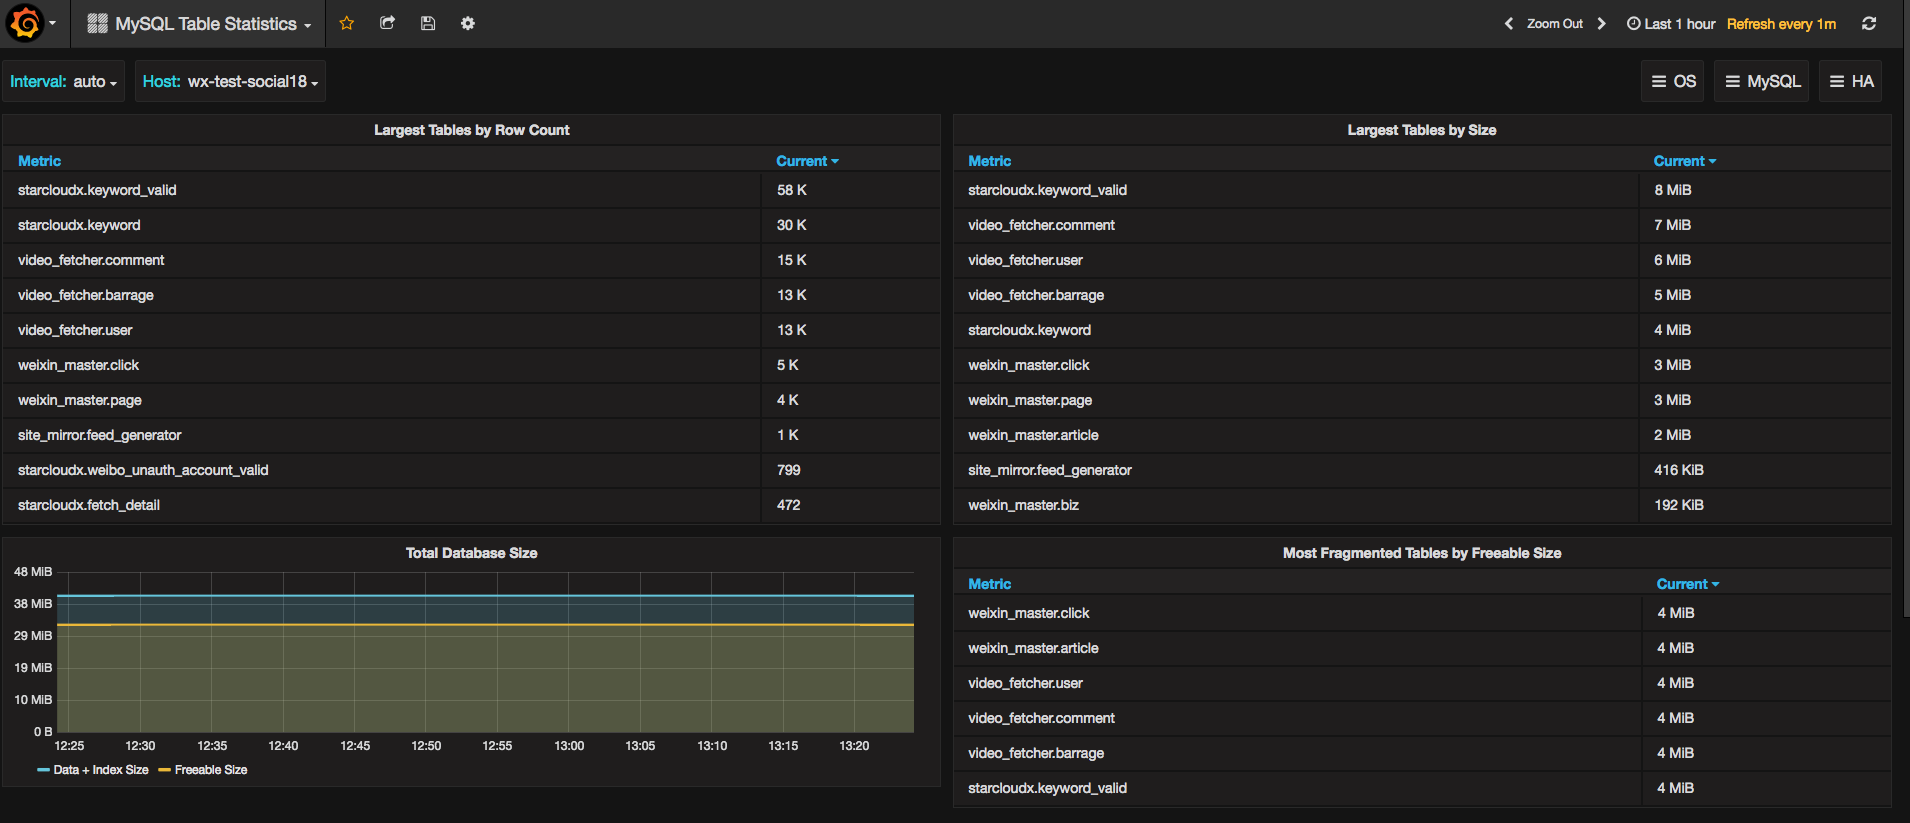Shift time range forward with right chevron
Screen dimensions: 1910x823
pos(1601,24)
